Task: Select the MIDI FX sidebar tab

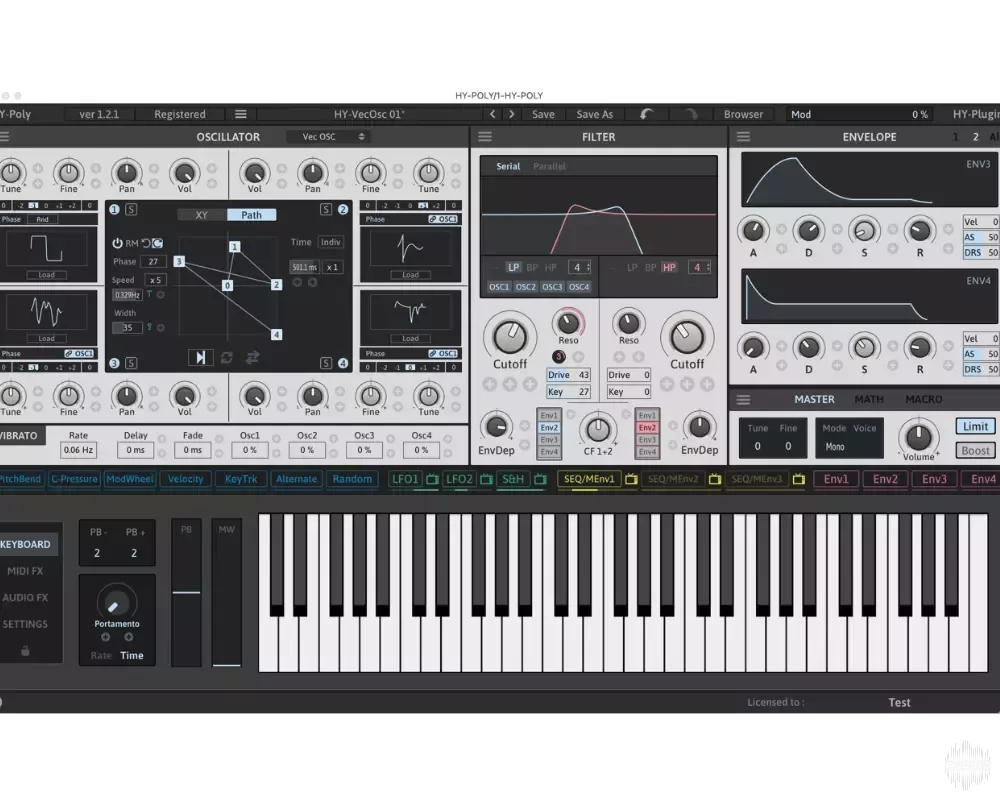Action: [x=26, y=571]
